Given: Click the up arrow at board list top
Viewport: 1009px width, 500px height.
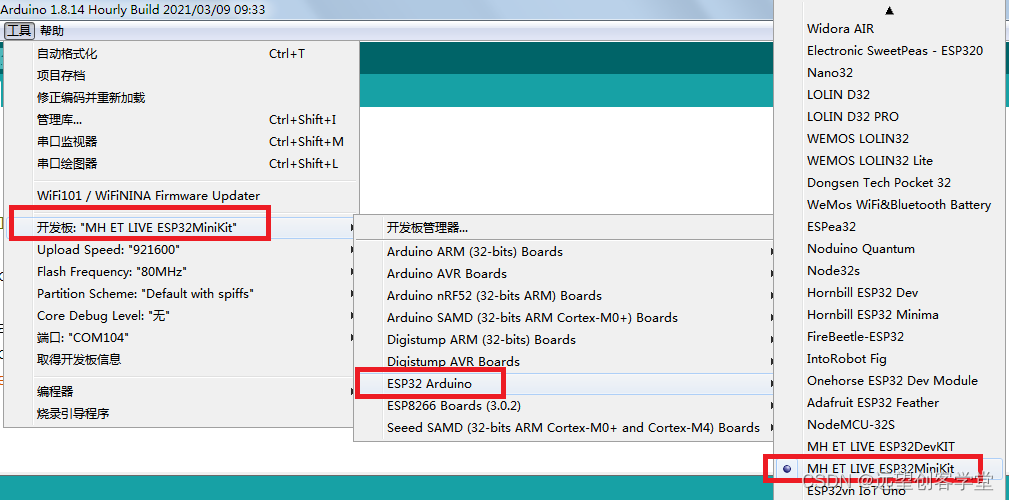Looking at the screenshot, I should pos(890,10).
